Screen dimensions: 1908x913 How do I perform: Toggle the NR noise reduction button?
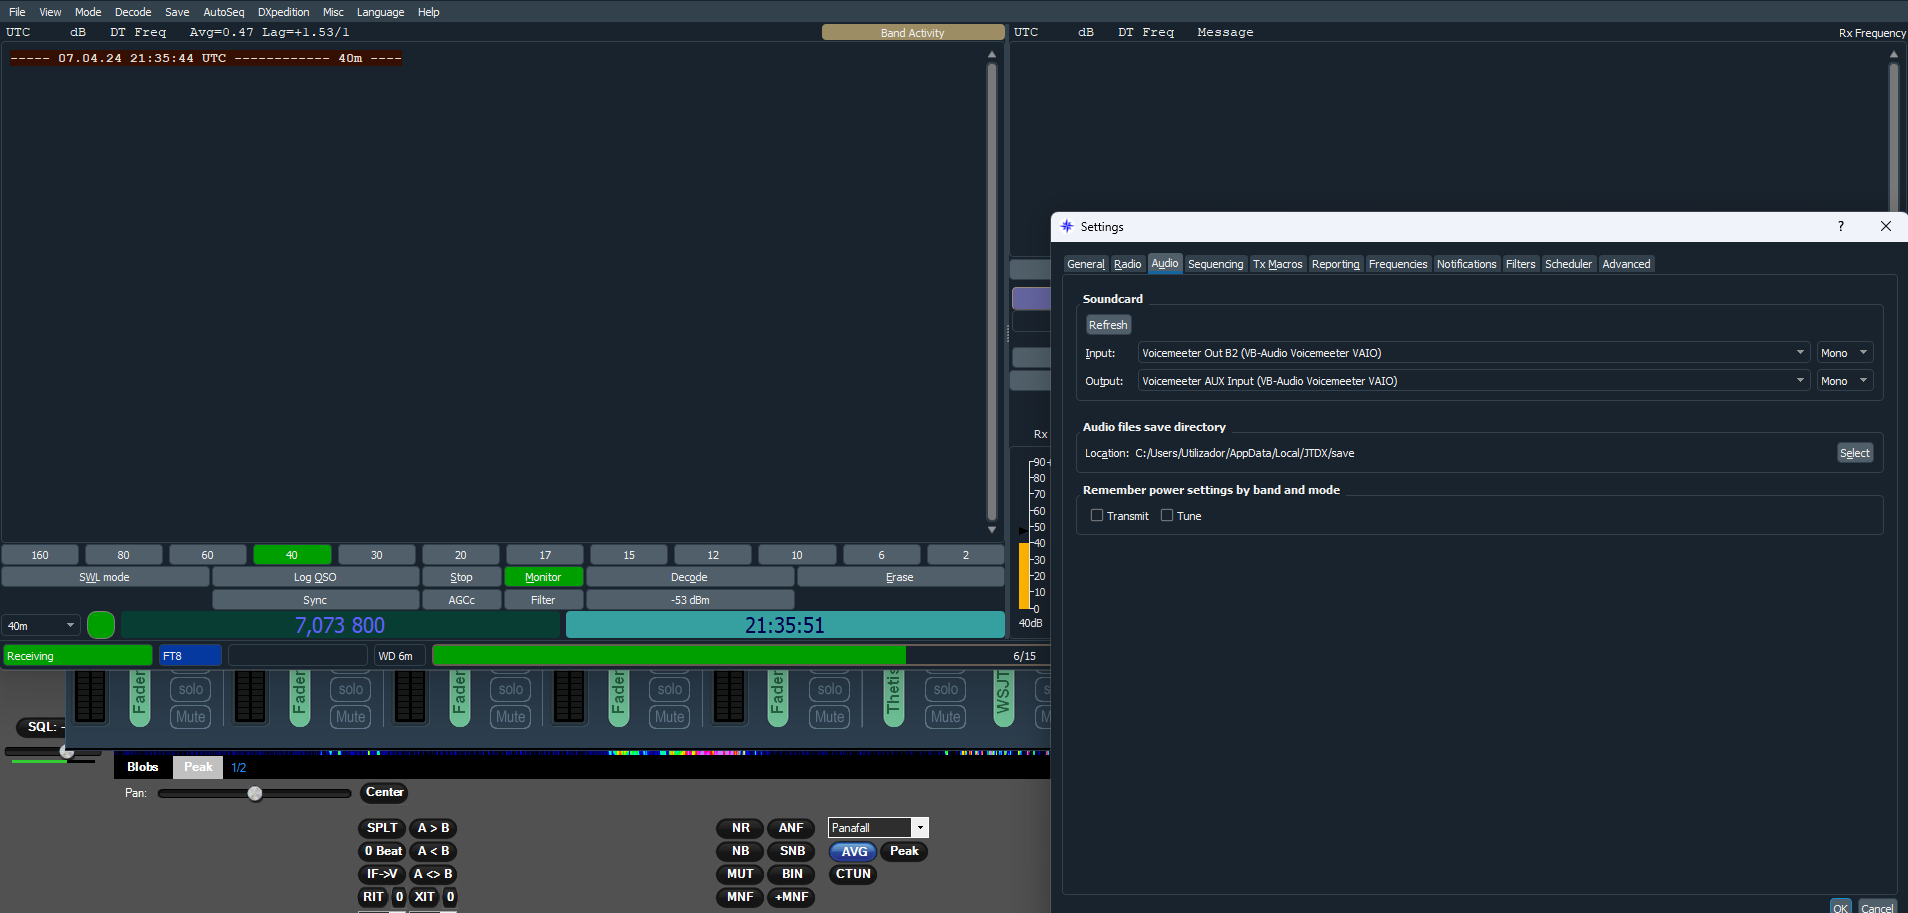[740, 828]
